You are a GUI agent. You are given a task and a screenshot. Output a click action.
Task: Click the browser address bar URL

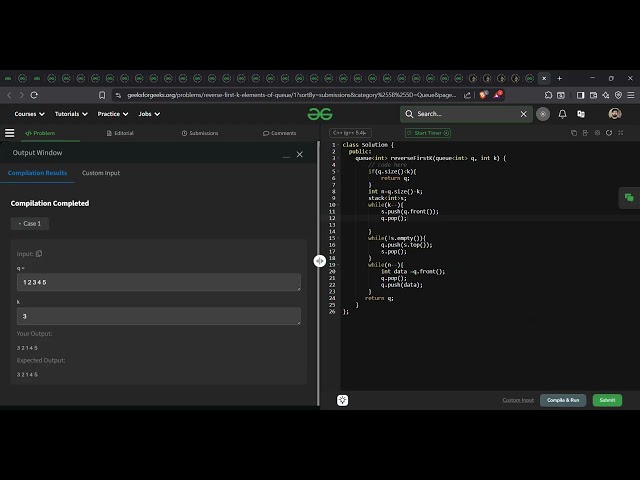coord(291,95)
